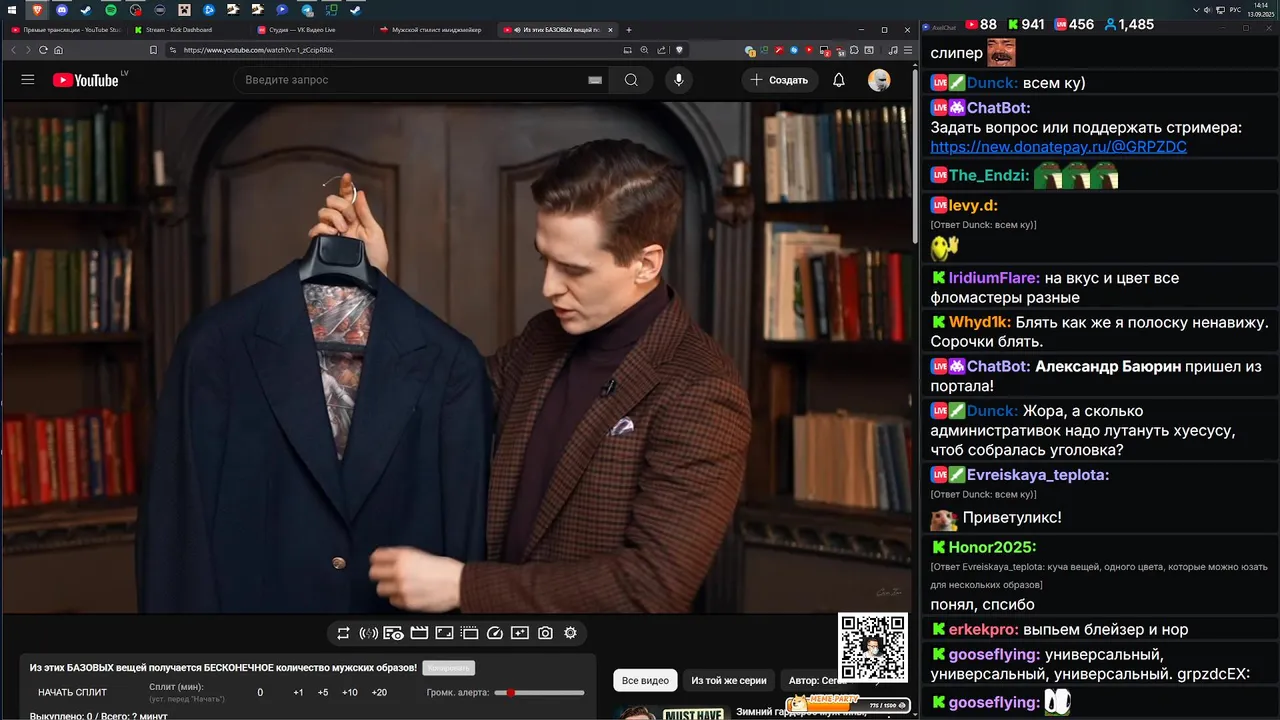This screenshot has height=720, width=1280.
Task: Open the extensions puzzle icon
Action: pyautogui.click(x=854, y=50)
